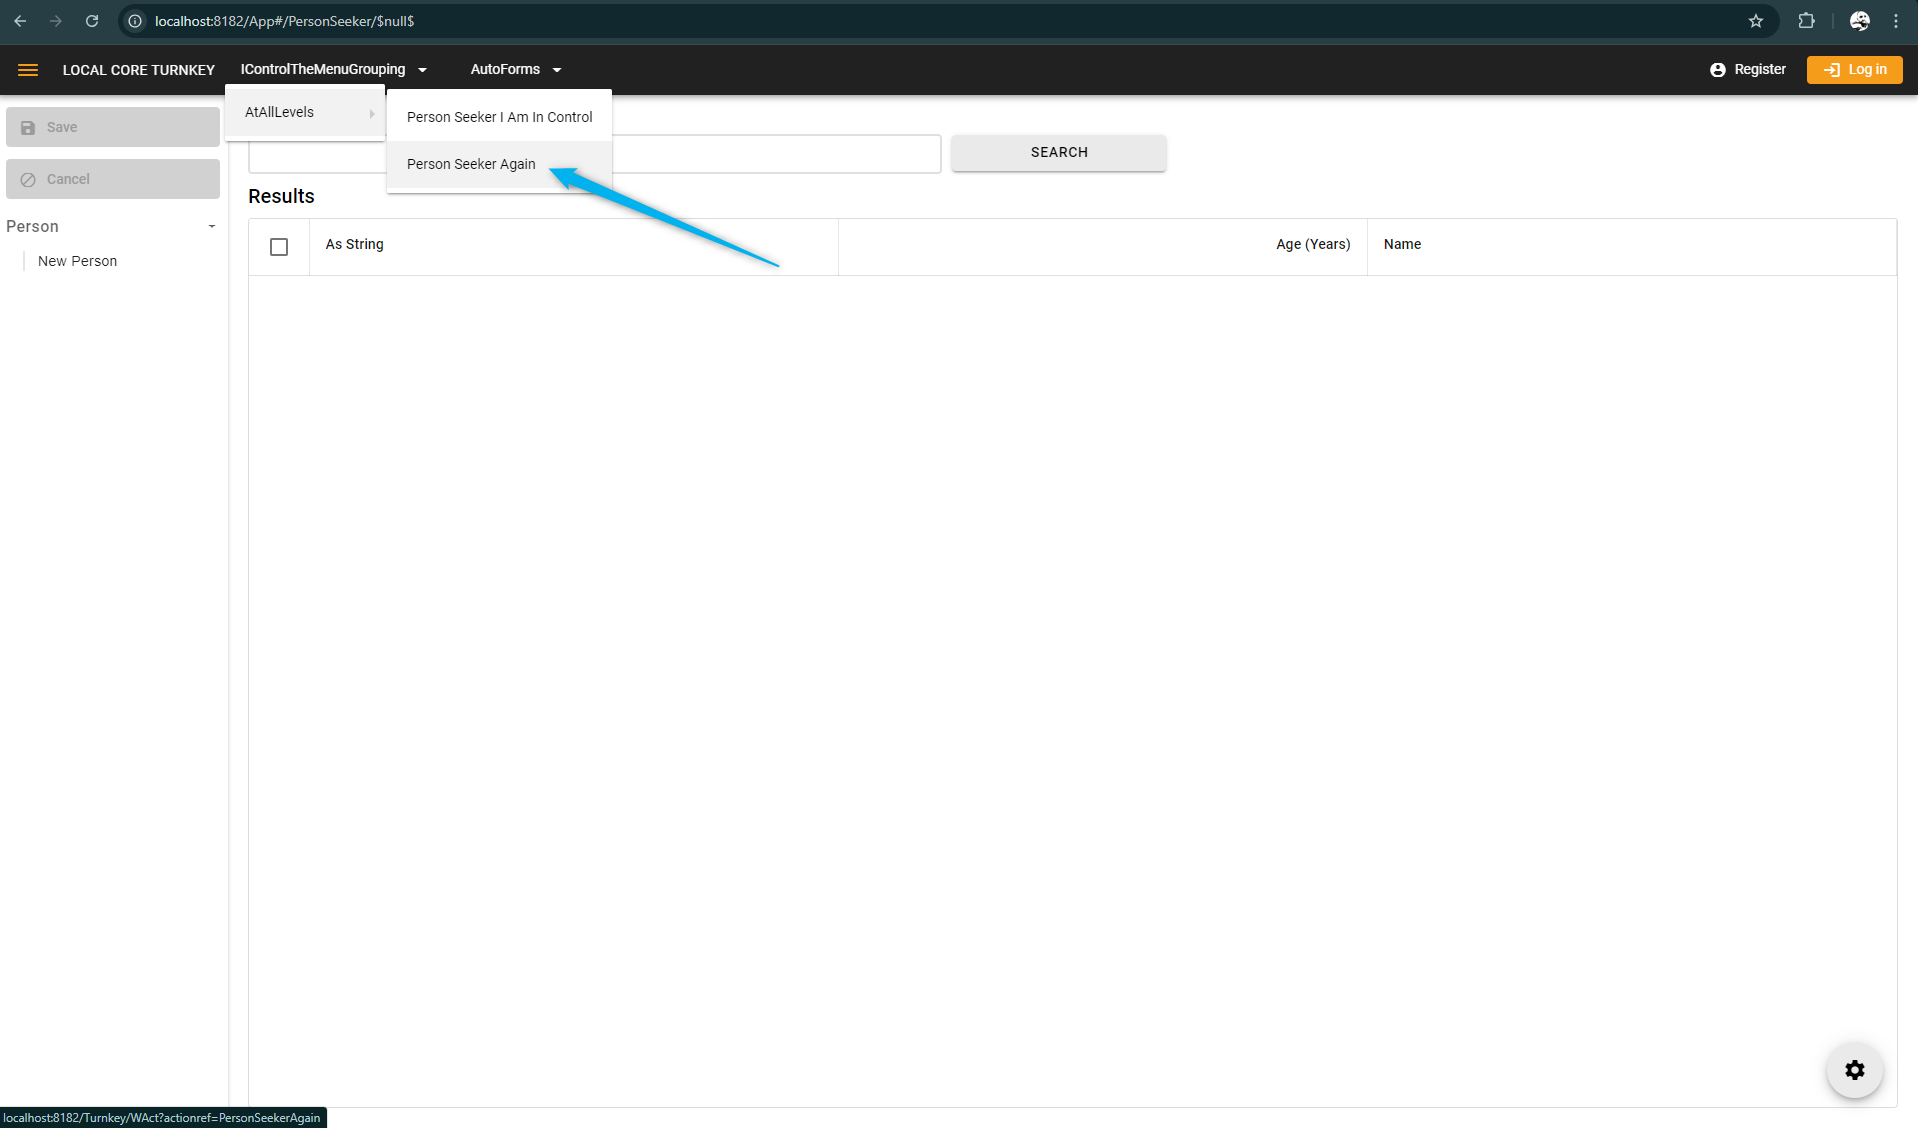Image resolution: width=1918 pixels, height=1128 pixels.
Task: Select New Person in the sidebar tree
Action: click(77, 261)
